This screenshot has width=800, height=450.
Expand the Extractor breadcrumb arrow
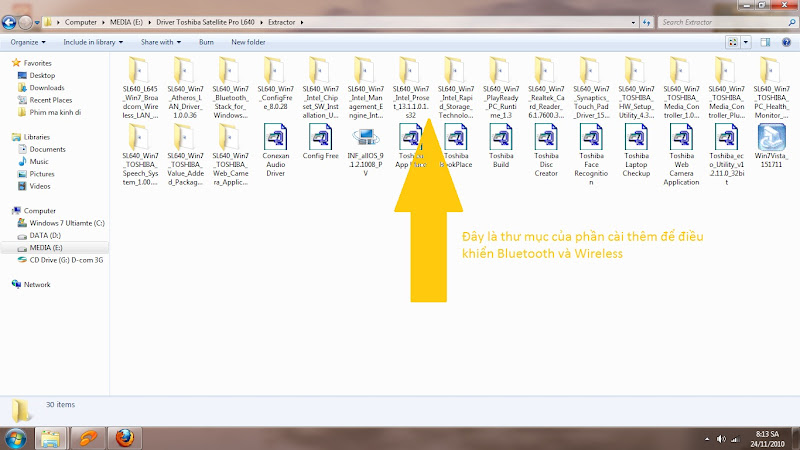pos(302,22)
